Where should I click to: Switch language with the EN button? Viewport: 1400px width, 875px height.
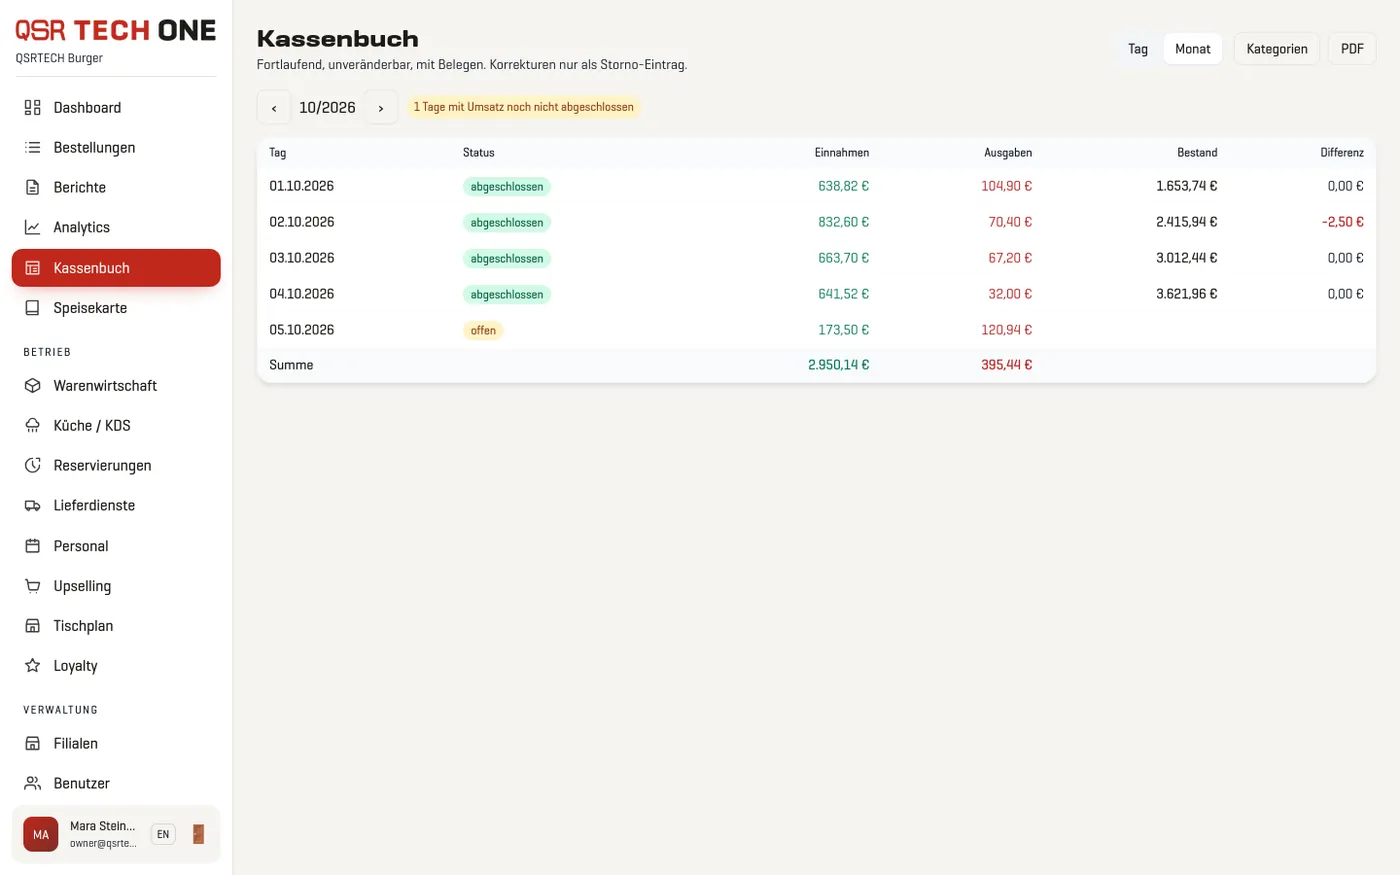pyautogui.click(x=163, y=834)
